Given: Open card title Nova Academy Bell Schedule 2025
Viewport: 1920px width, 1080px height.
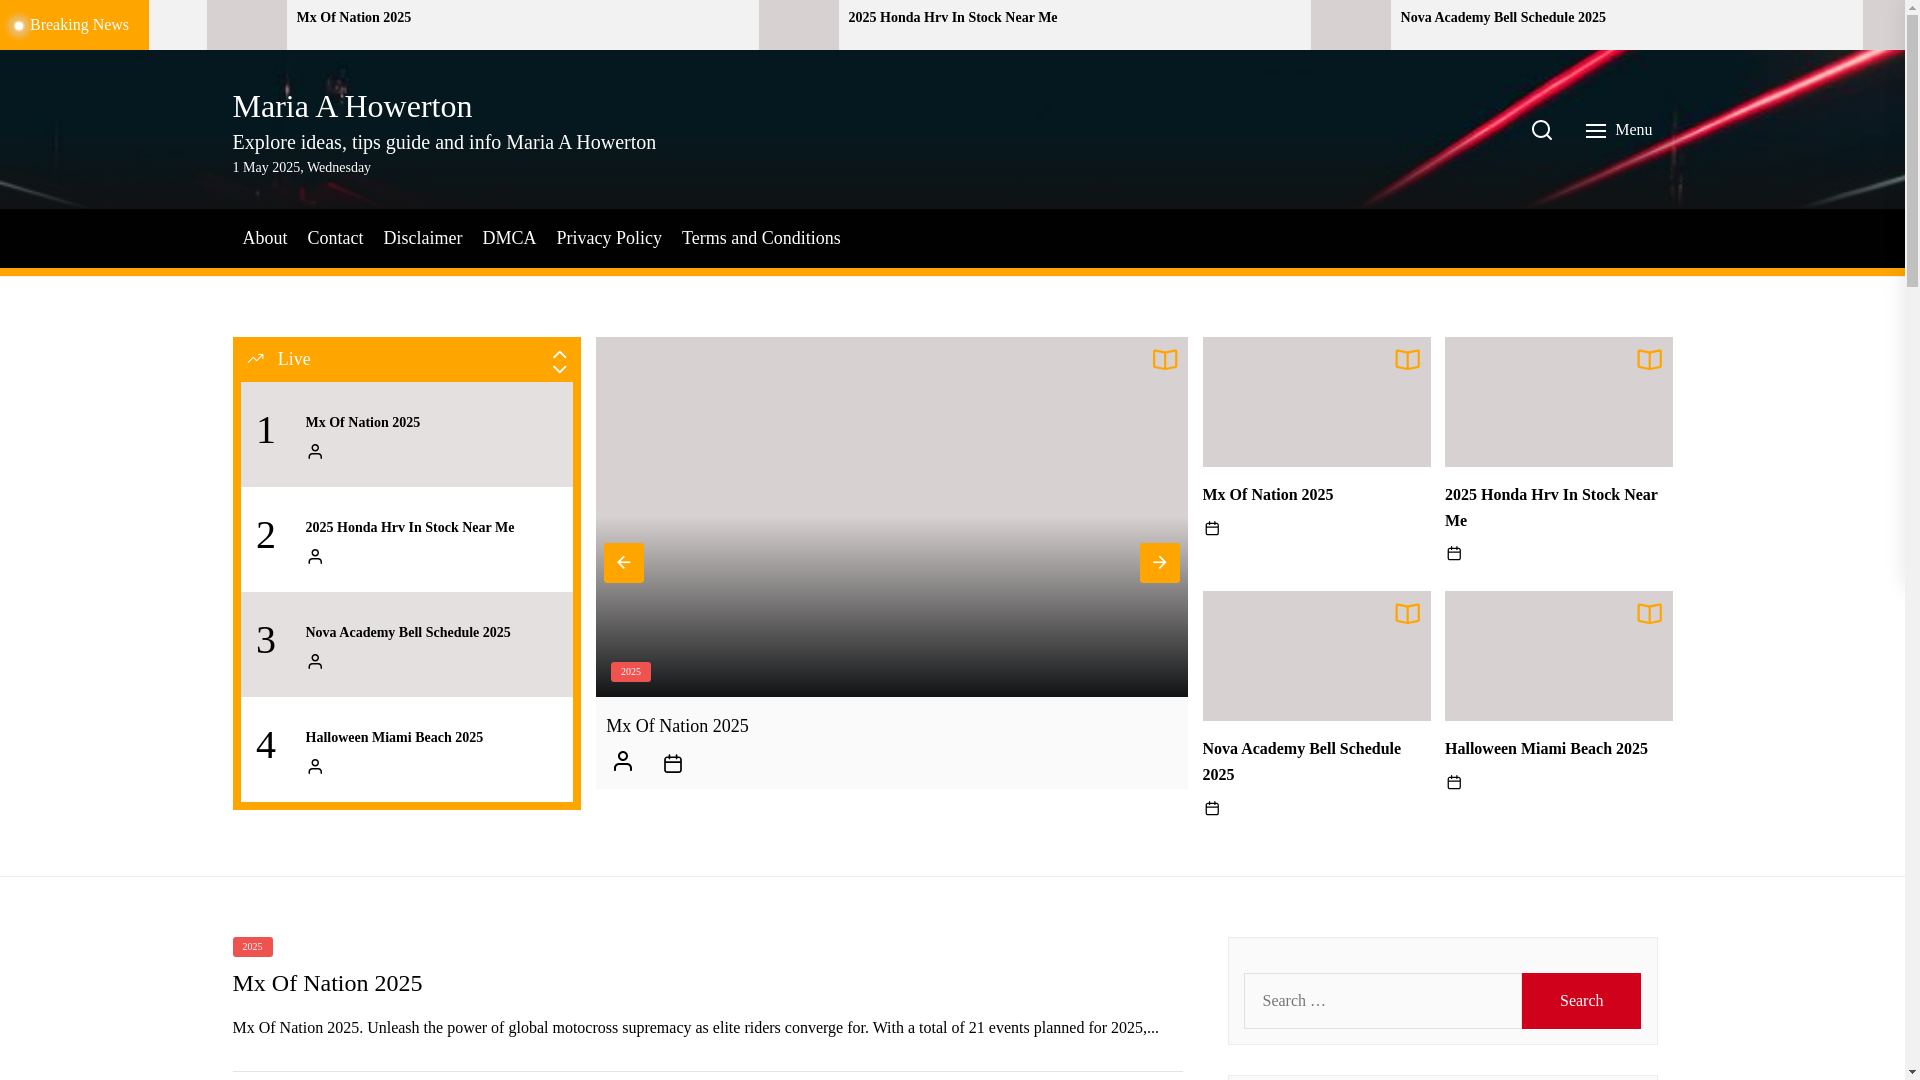Looking at the screenshot, I should (x=1301, y=762).
